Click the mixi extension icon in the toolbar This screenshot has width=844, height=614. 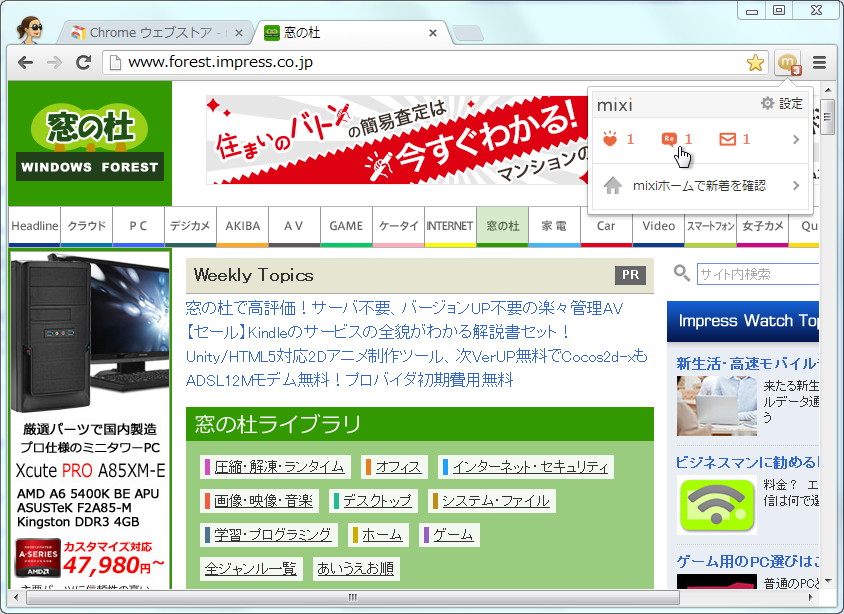pos(788,62)
